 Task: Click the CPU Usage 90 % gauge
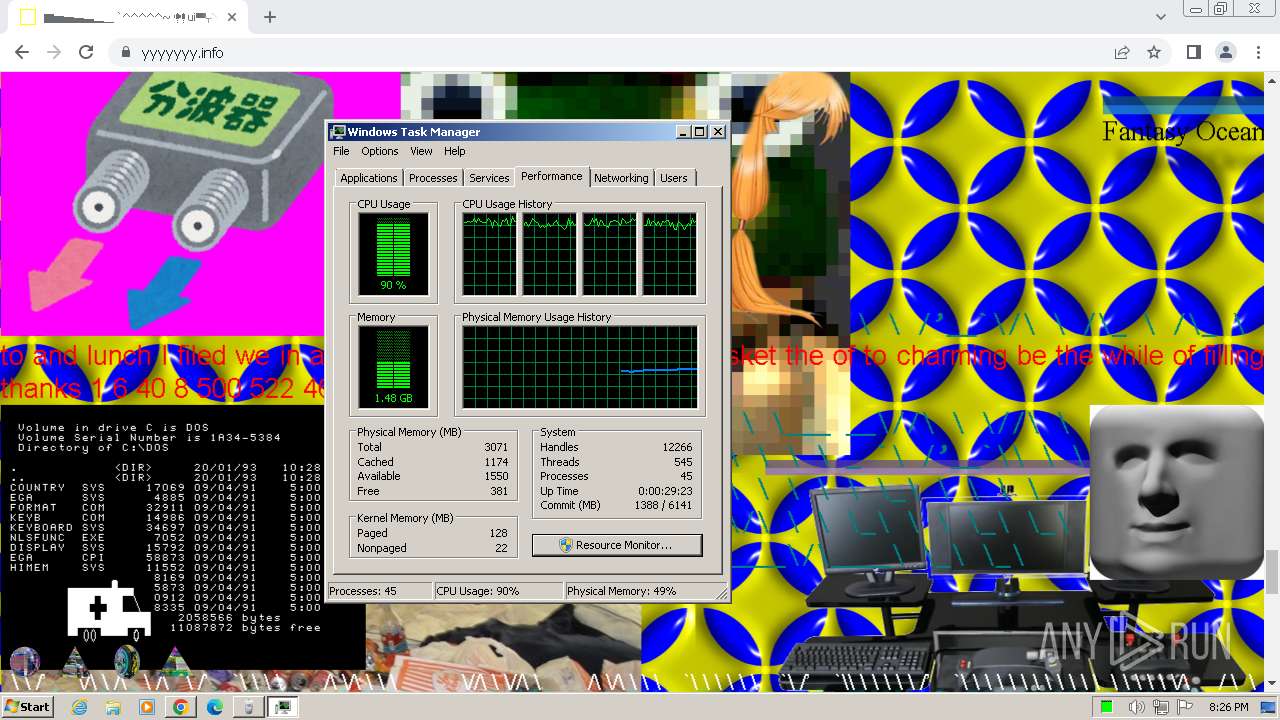pyautogui.click(x=393, y=255)
